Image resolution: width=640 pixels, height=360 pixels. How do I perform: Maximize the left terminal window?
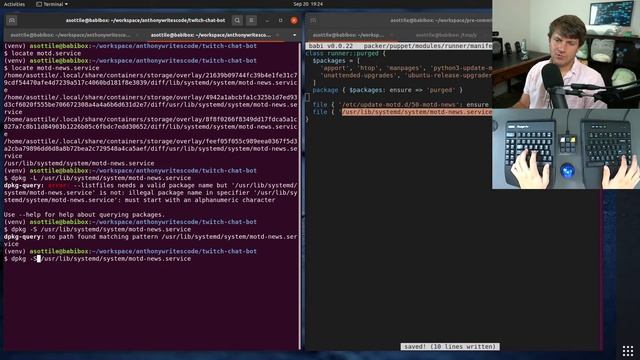coord(280,20)
